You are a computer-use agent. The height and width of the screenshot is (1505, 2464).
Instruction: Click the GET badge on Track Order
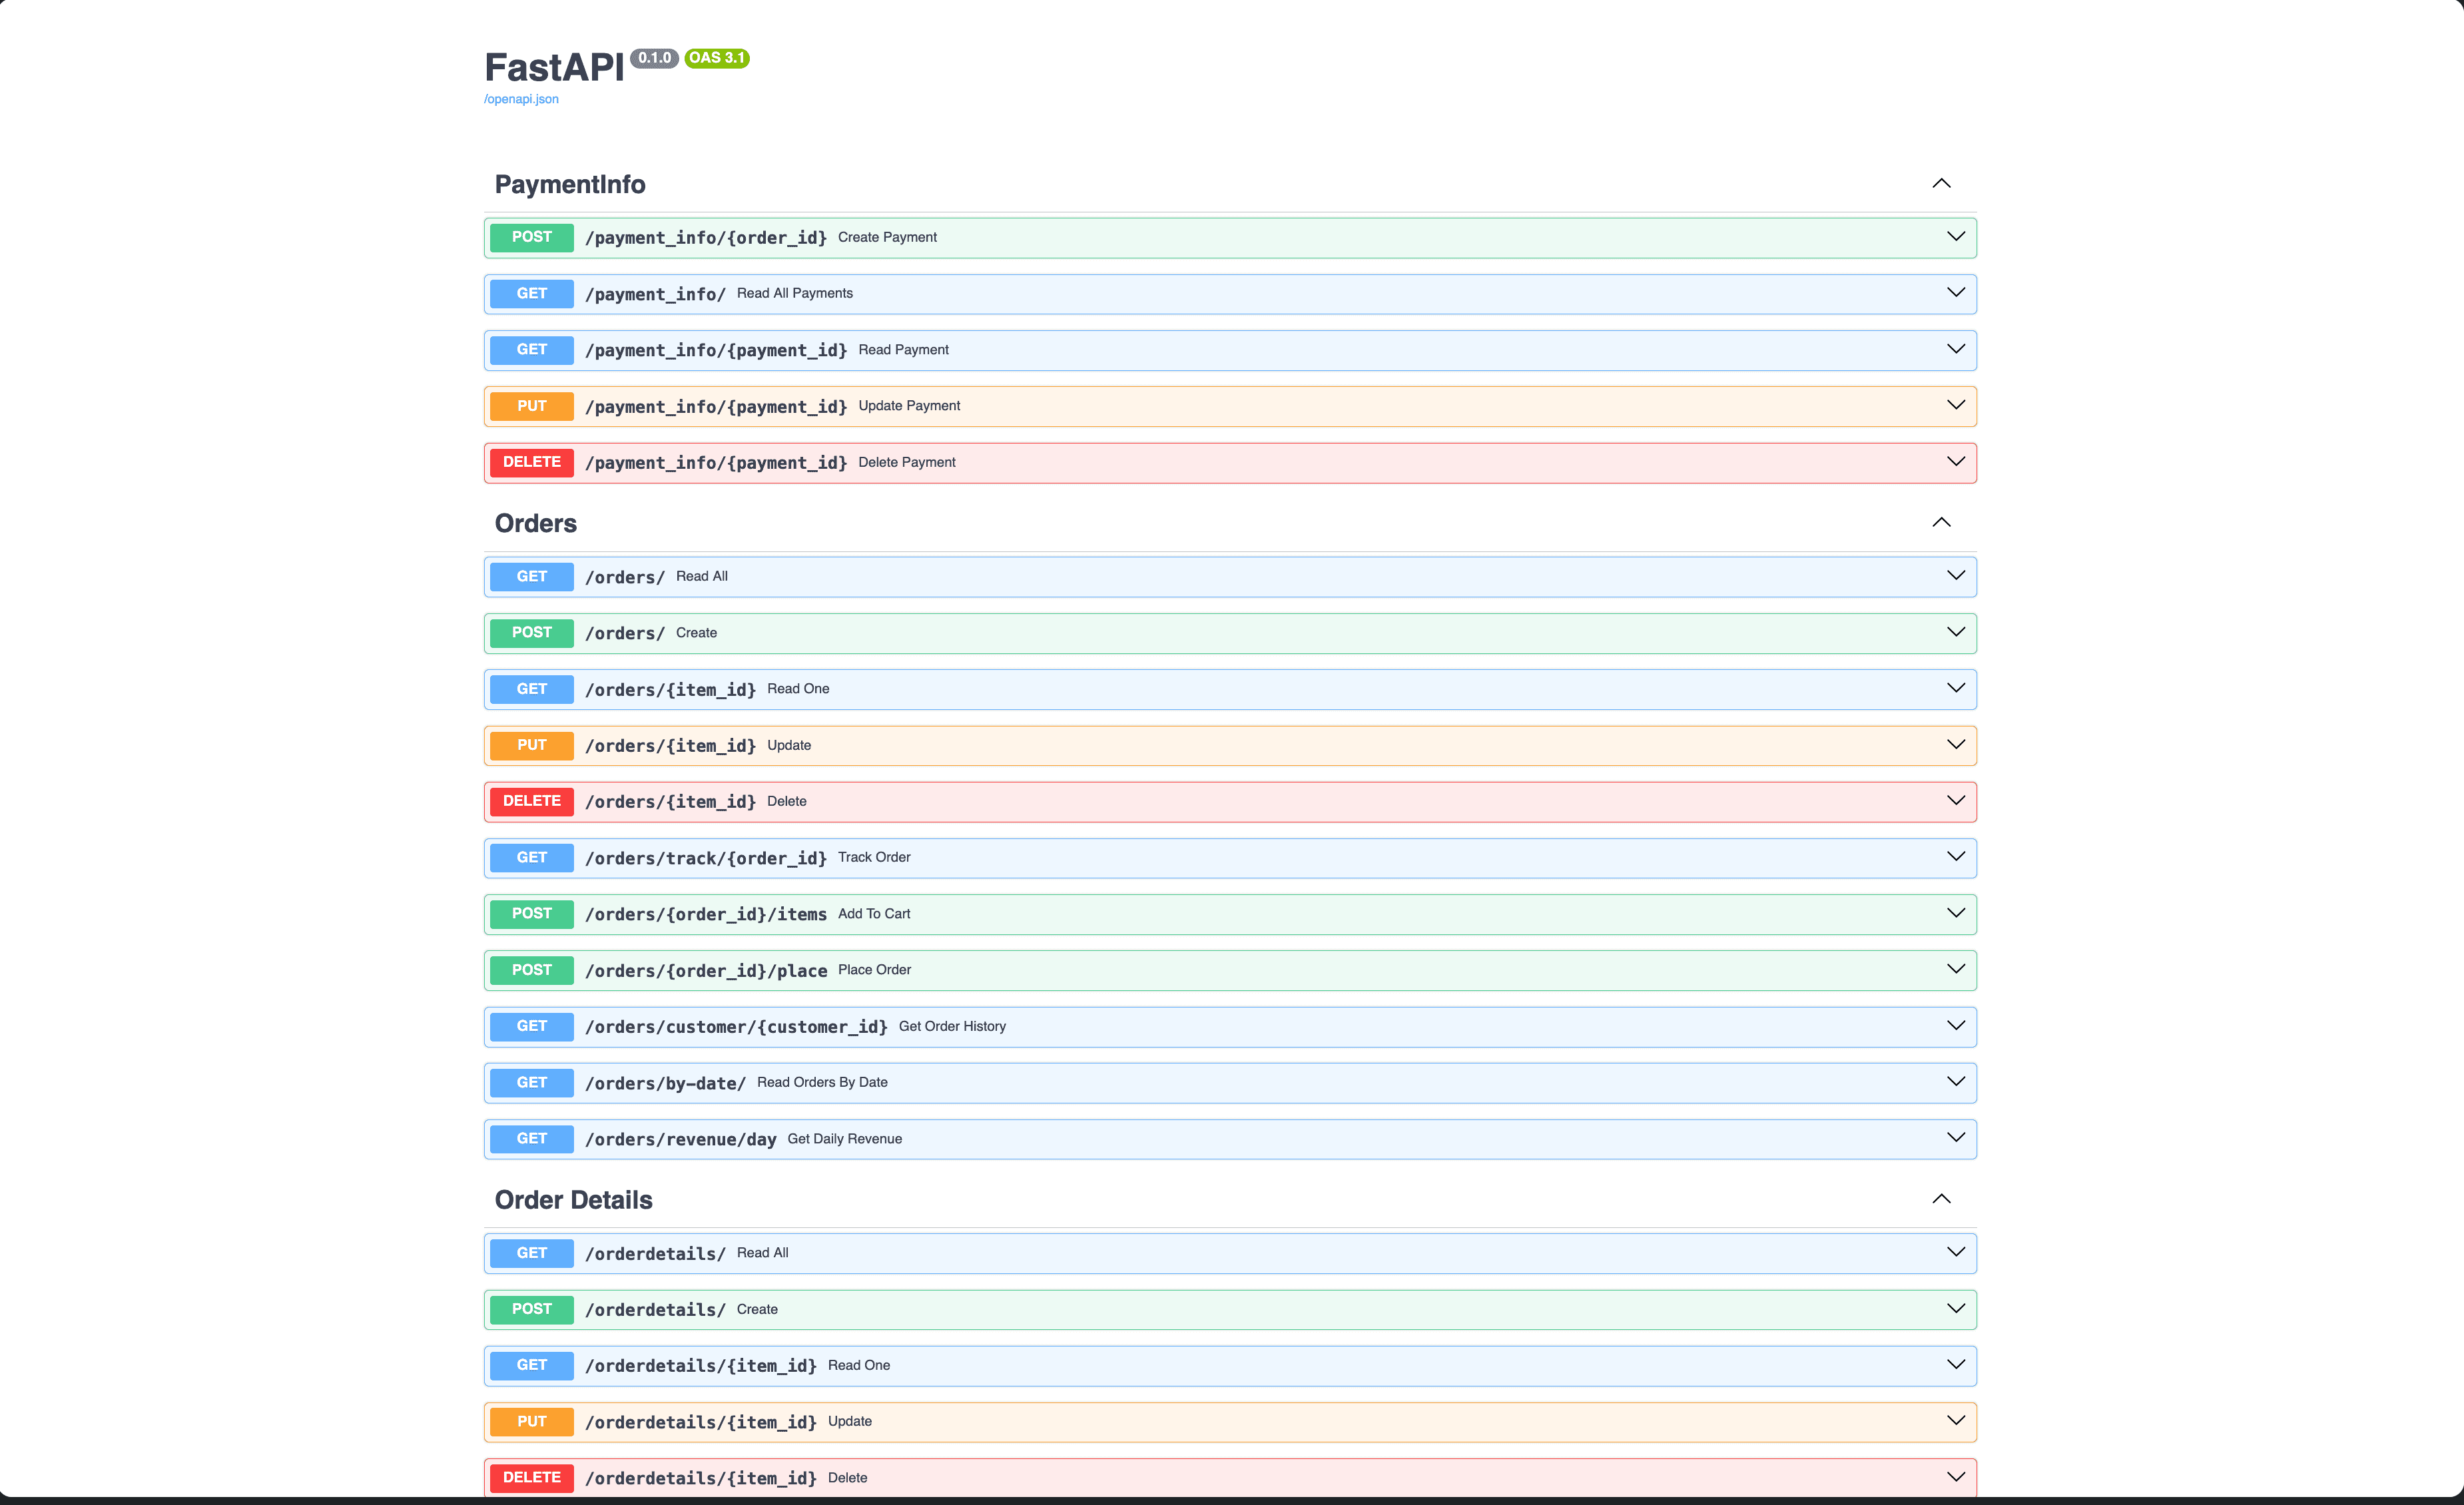(531, 857)
